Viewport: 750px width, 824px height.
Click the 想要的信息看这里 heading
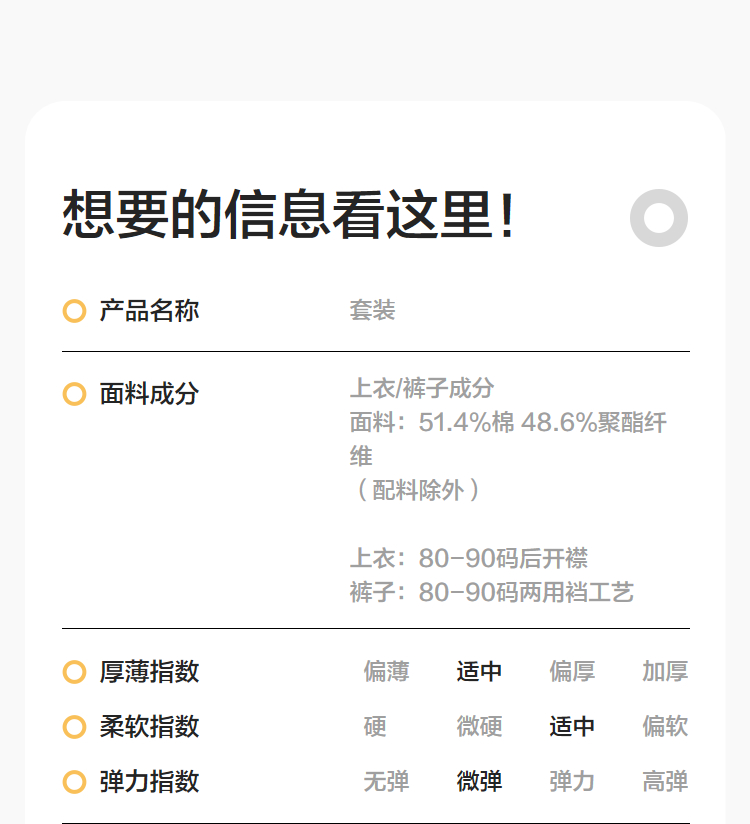coord(290,215)
